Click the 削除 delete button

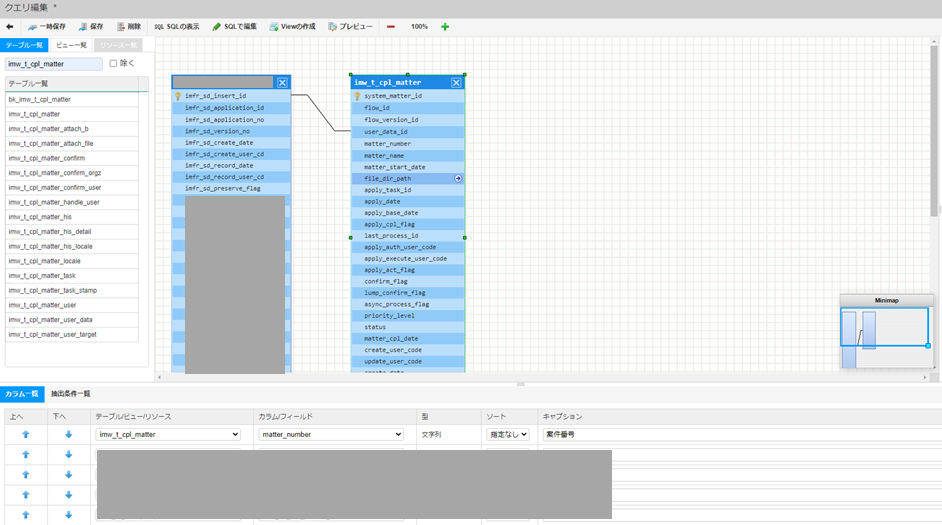[129, 26]
